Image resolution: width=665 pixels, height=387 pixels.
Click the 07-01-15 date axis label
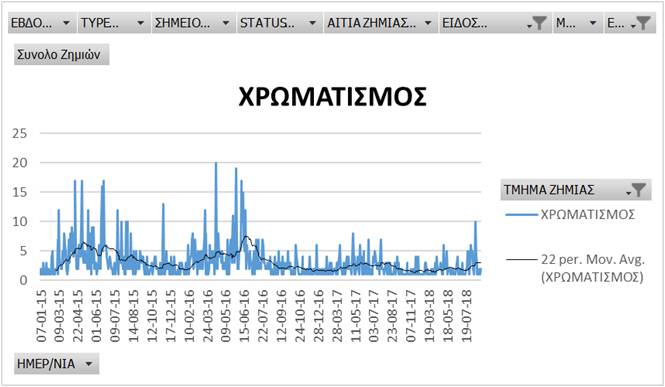(x=42, y=316)
